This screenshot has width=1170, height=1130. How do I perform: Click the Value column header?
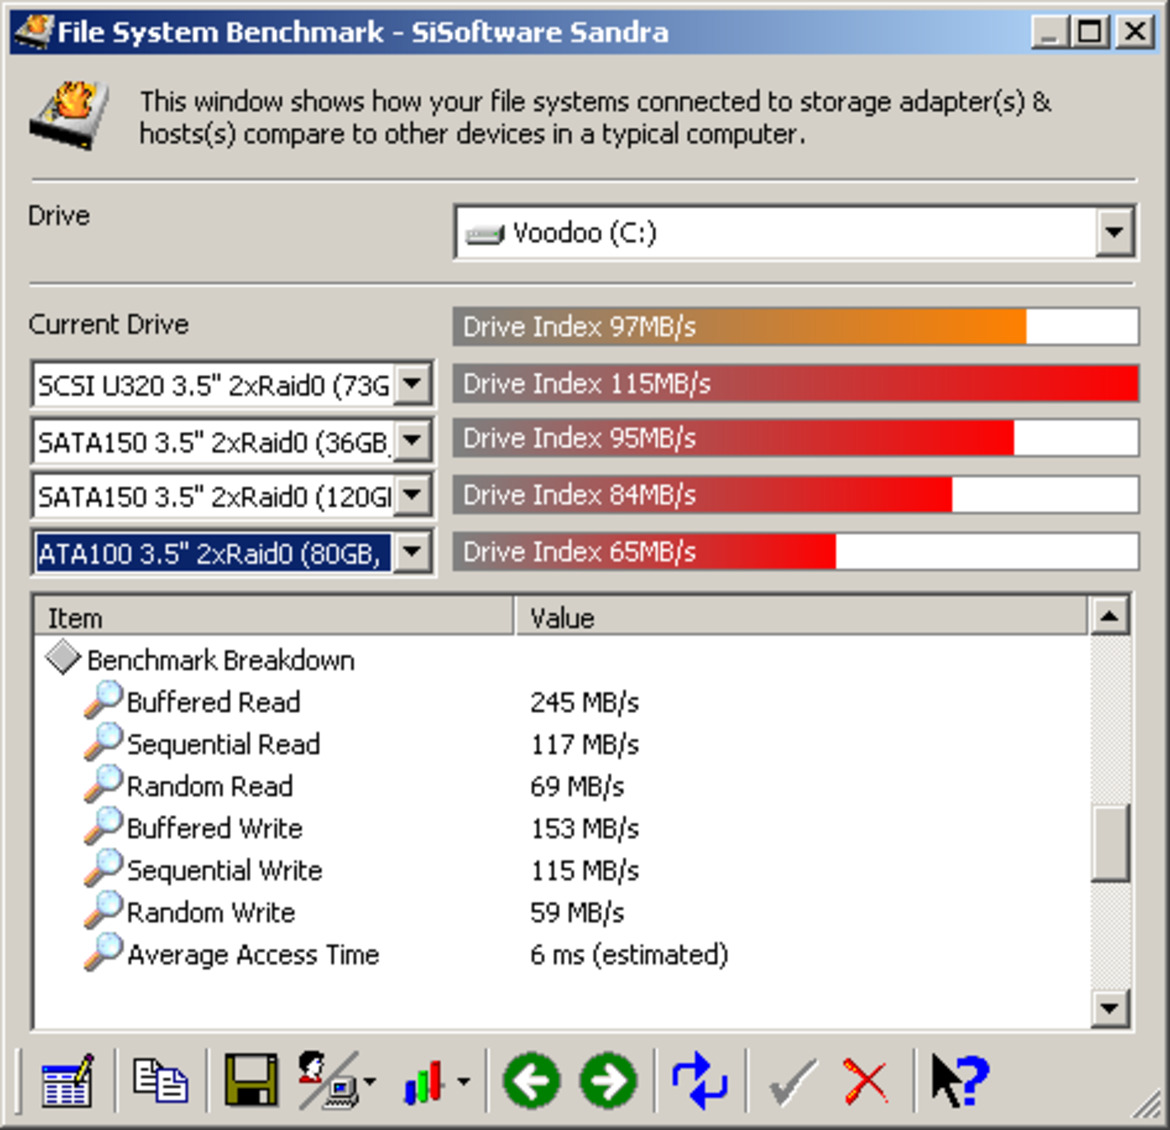[801, 617]
